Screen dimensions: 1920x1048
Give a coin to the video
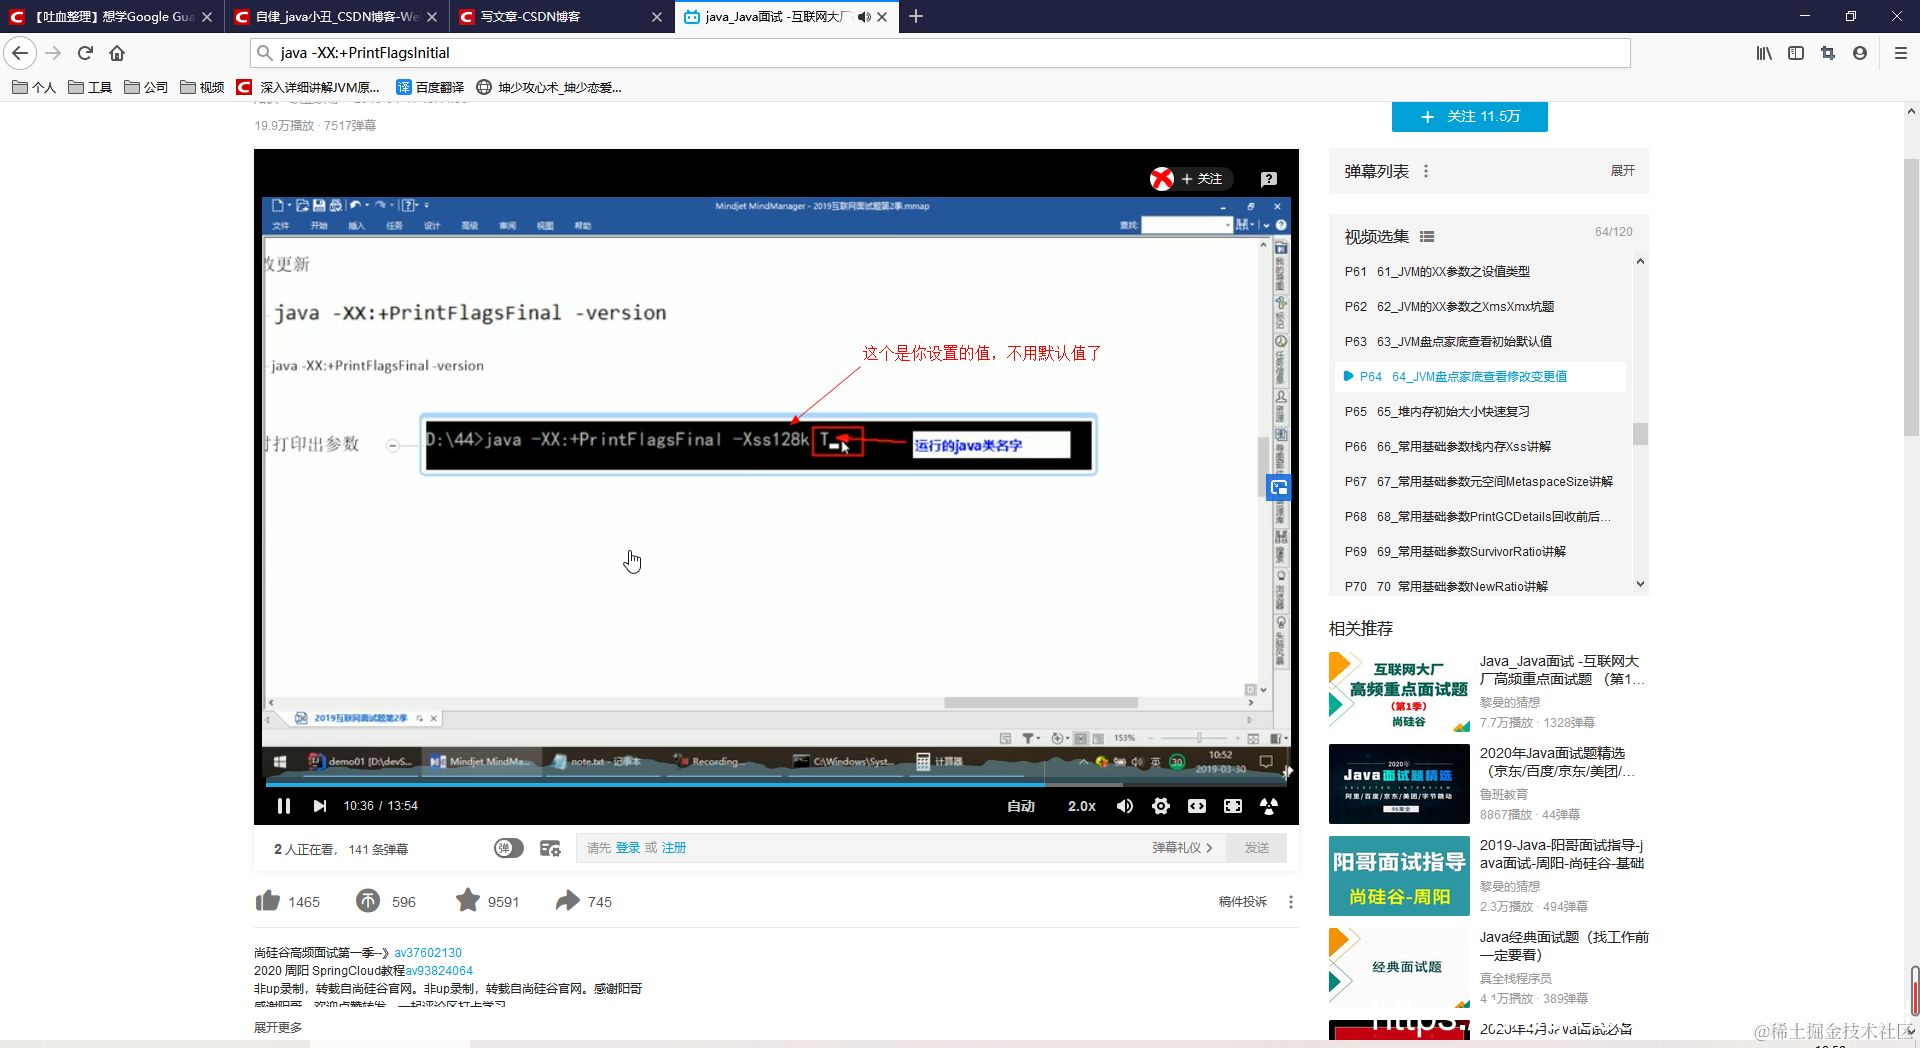coord(368,901)
